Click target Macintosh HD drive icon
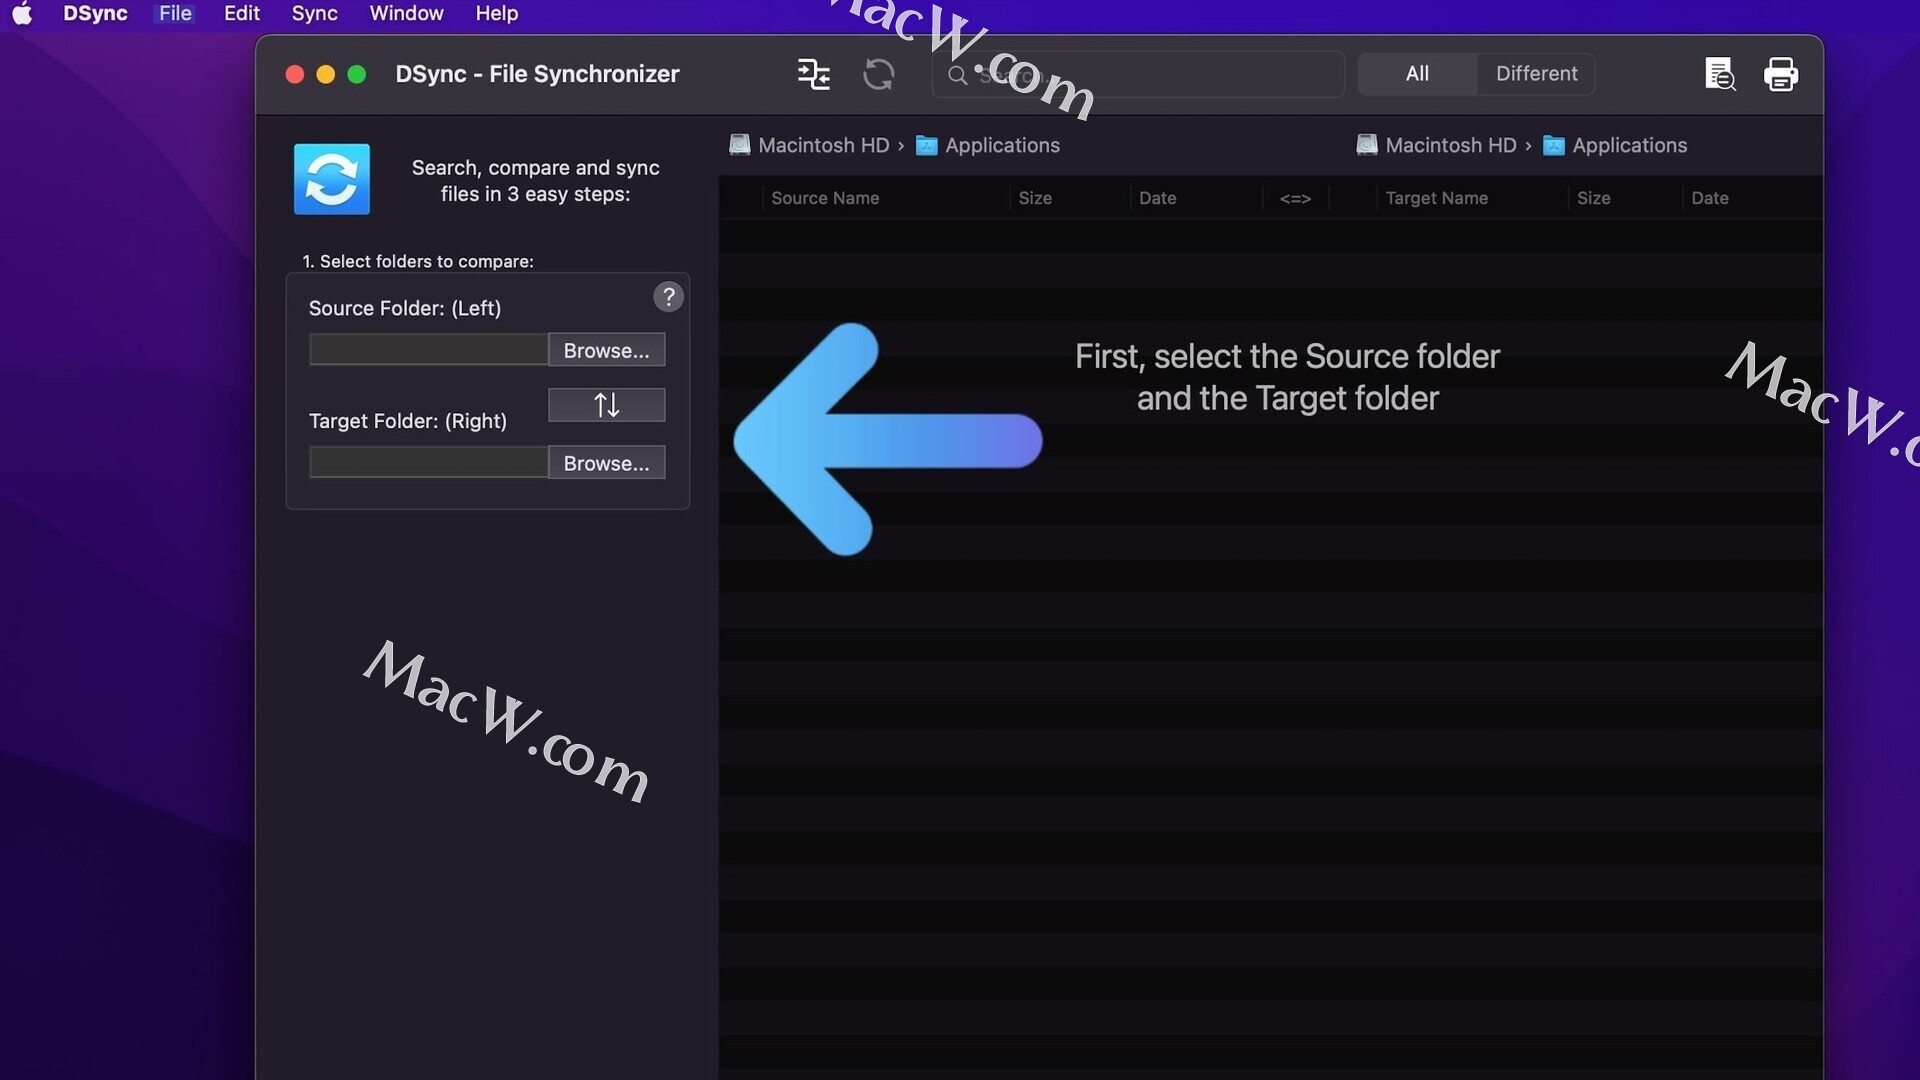The height and width of the screenshot is (1080, 1920). [x=1366, y=145]
